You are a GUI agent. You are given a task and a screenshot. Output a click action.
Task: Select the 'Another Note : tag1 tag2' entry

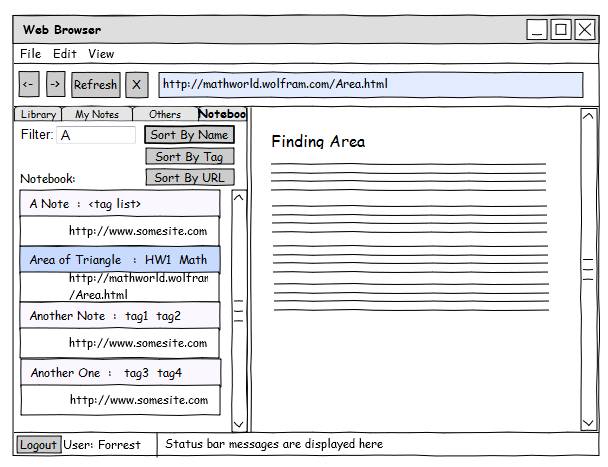pyautogui.click(x=120, y=316)
